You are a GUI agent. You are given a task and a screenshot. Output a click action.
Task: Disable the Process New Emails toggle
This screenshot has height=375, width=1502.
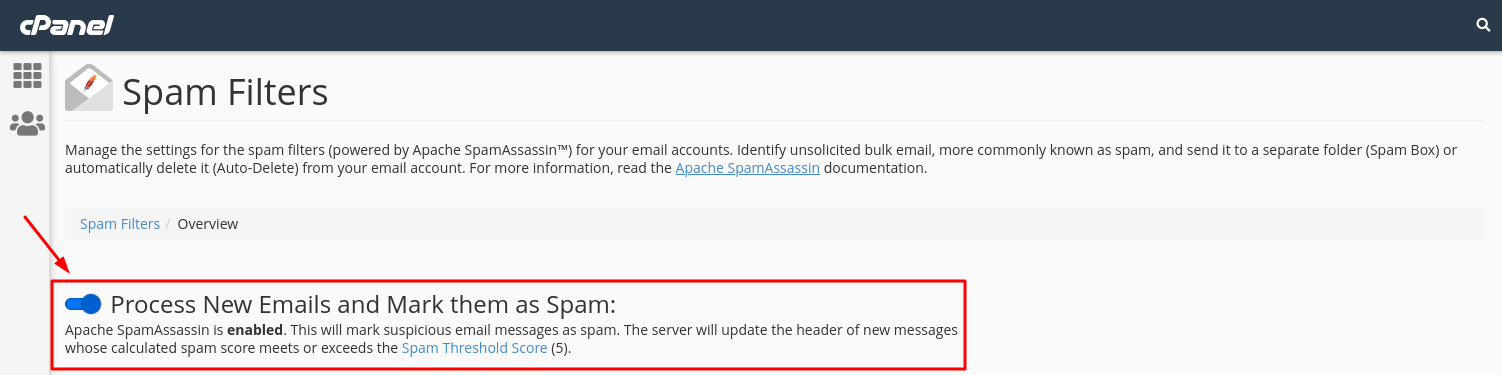coord(83,304)
